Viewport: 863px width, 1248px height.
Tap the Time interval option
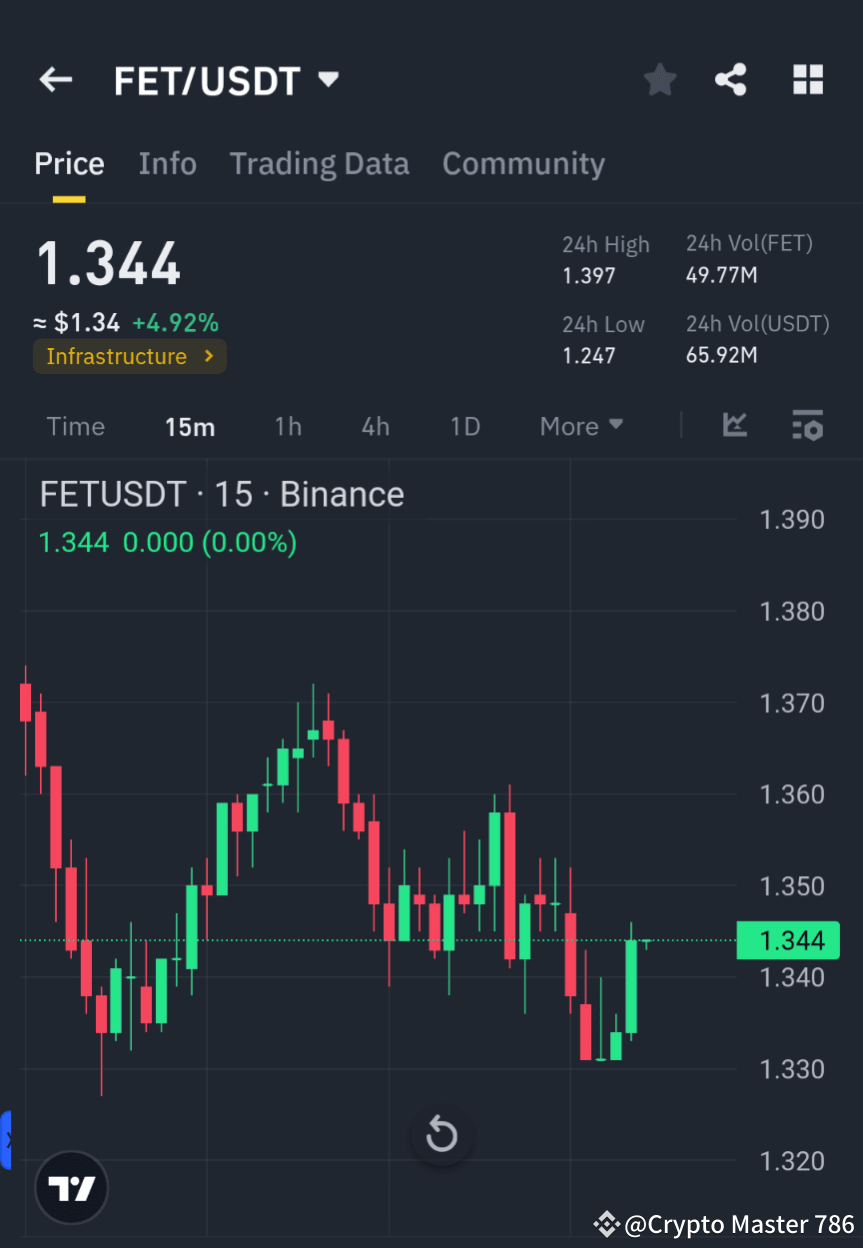pyautogui.click(x=75, y=426)
